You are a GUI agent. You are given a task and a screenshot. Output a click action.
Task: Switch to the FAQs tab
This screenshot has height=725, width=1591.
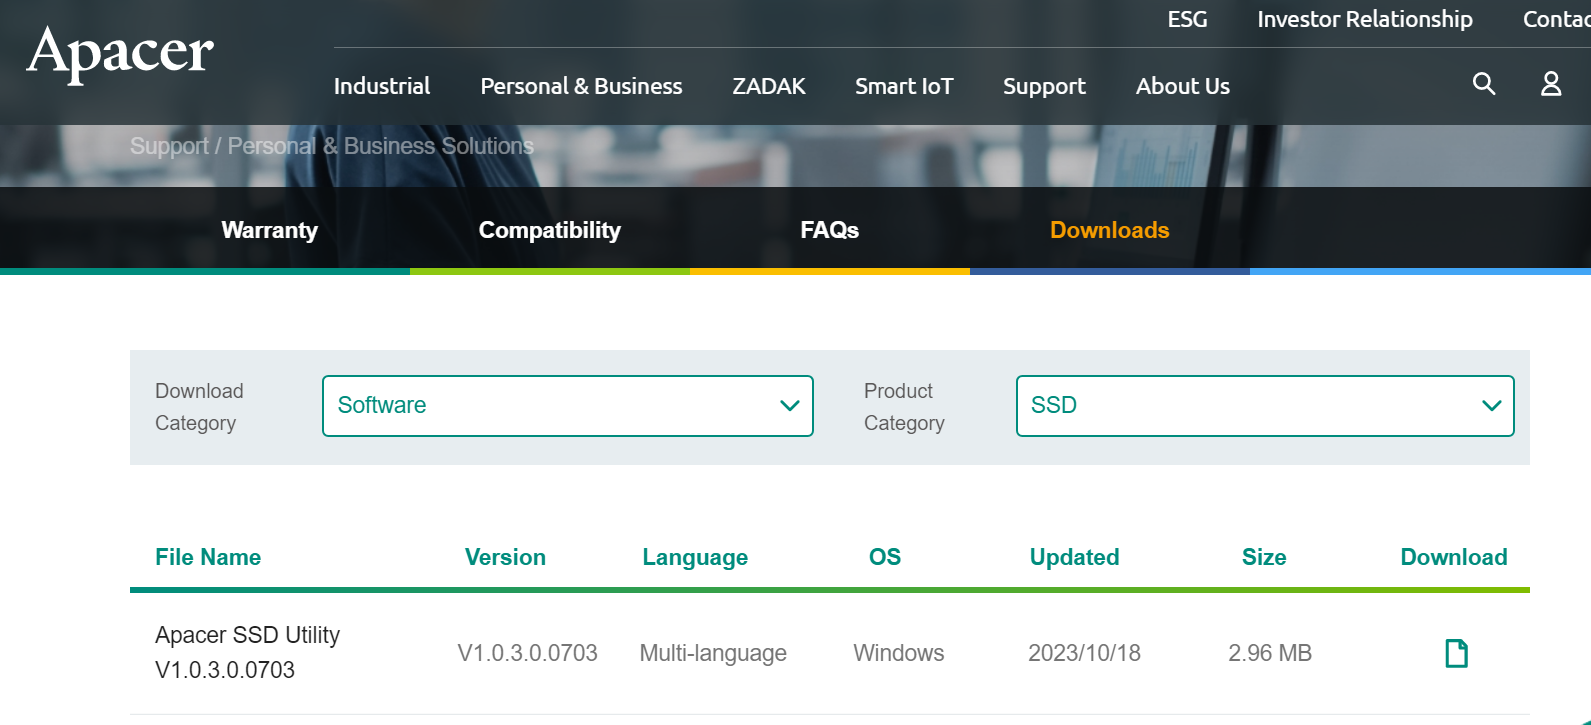[829, 230]
